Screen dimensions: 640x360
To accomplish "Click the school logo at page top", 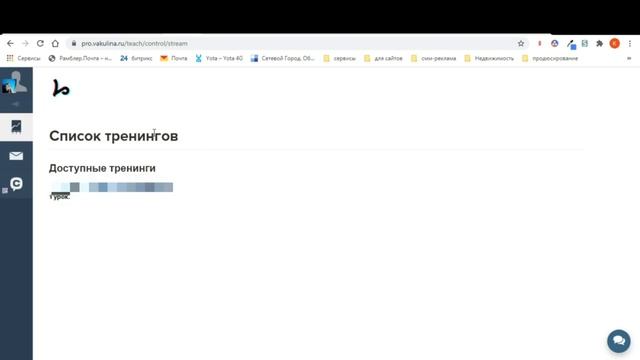I will 61,88.
